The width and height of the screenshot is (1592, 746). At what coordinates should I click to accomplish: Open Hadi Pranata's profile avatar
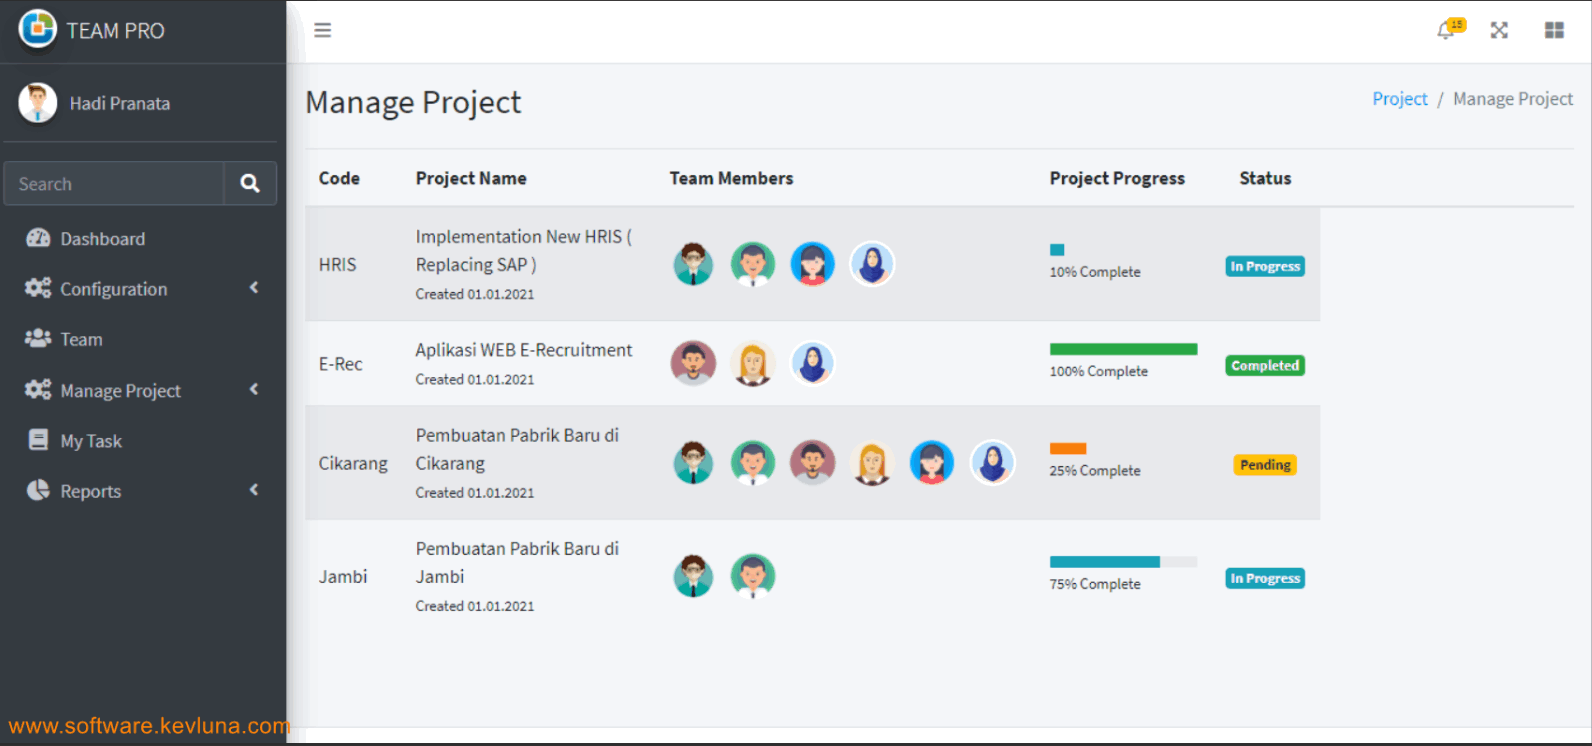38,103
